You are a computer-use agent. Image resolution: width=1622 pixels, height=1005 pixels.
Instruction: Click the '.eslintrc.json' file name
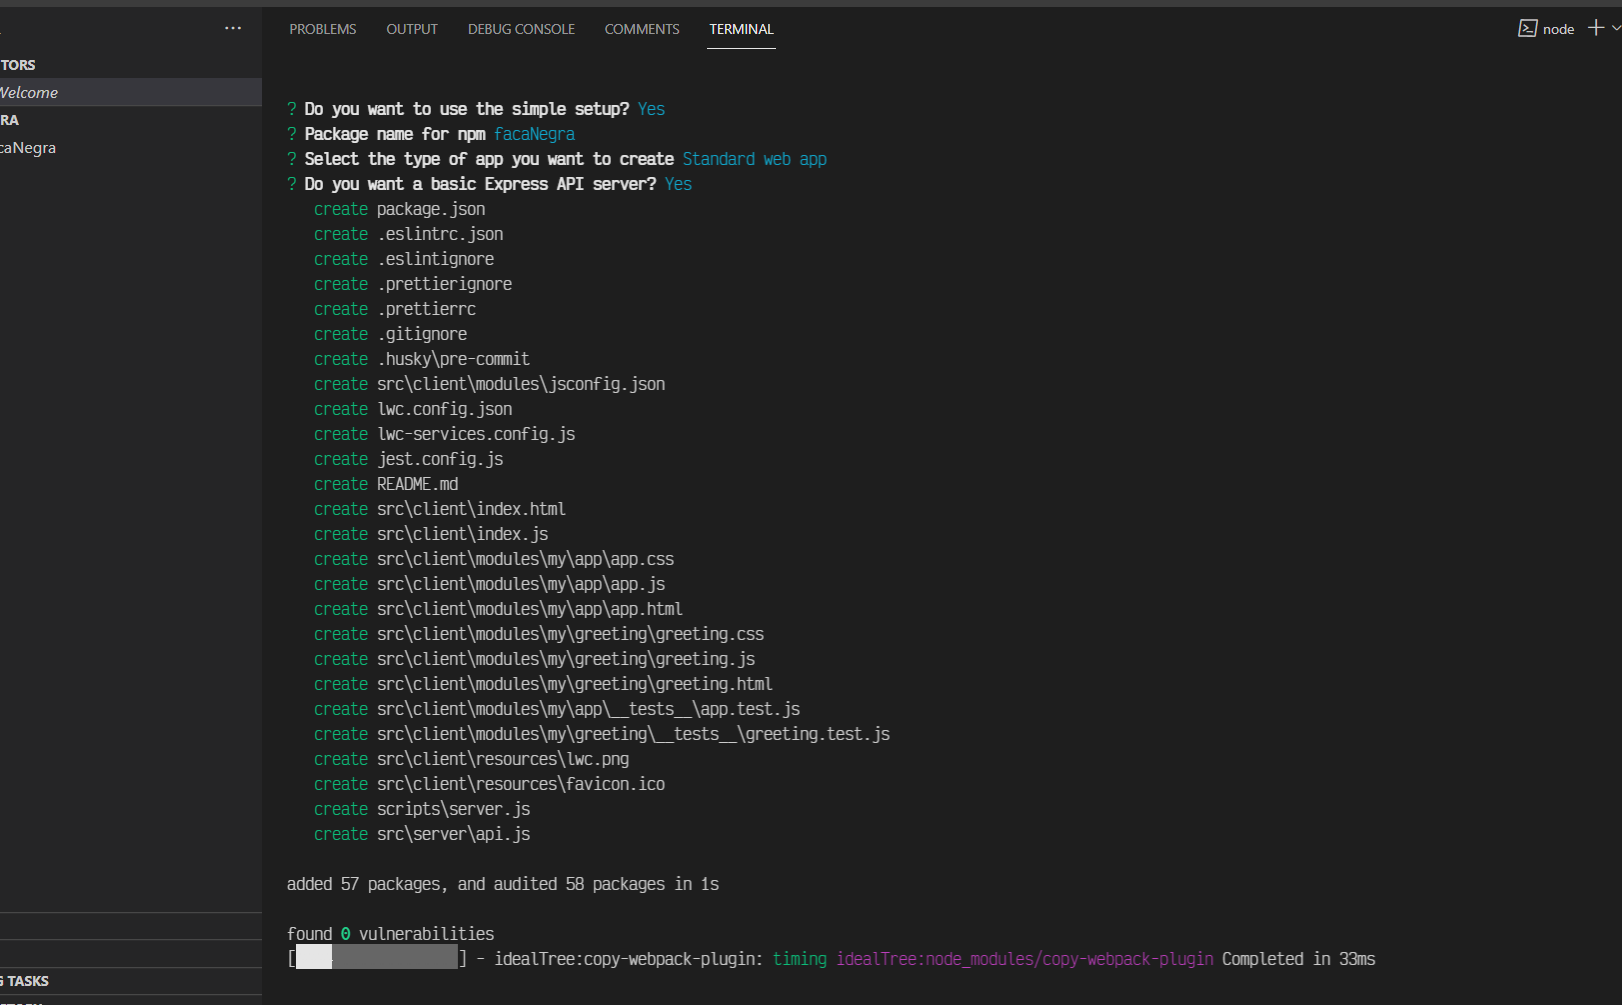(440, 234)
